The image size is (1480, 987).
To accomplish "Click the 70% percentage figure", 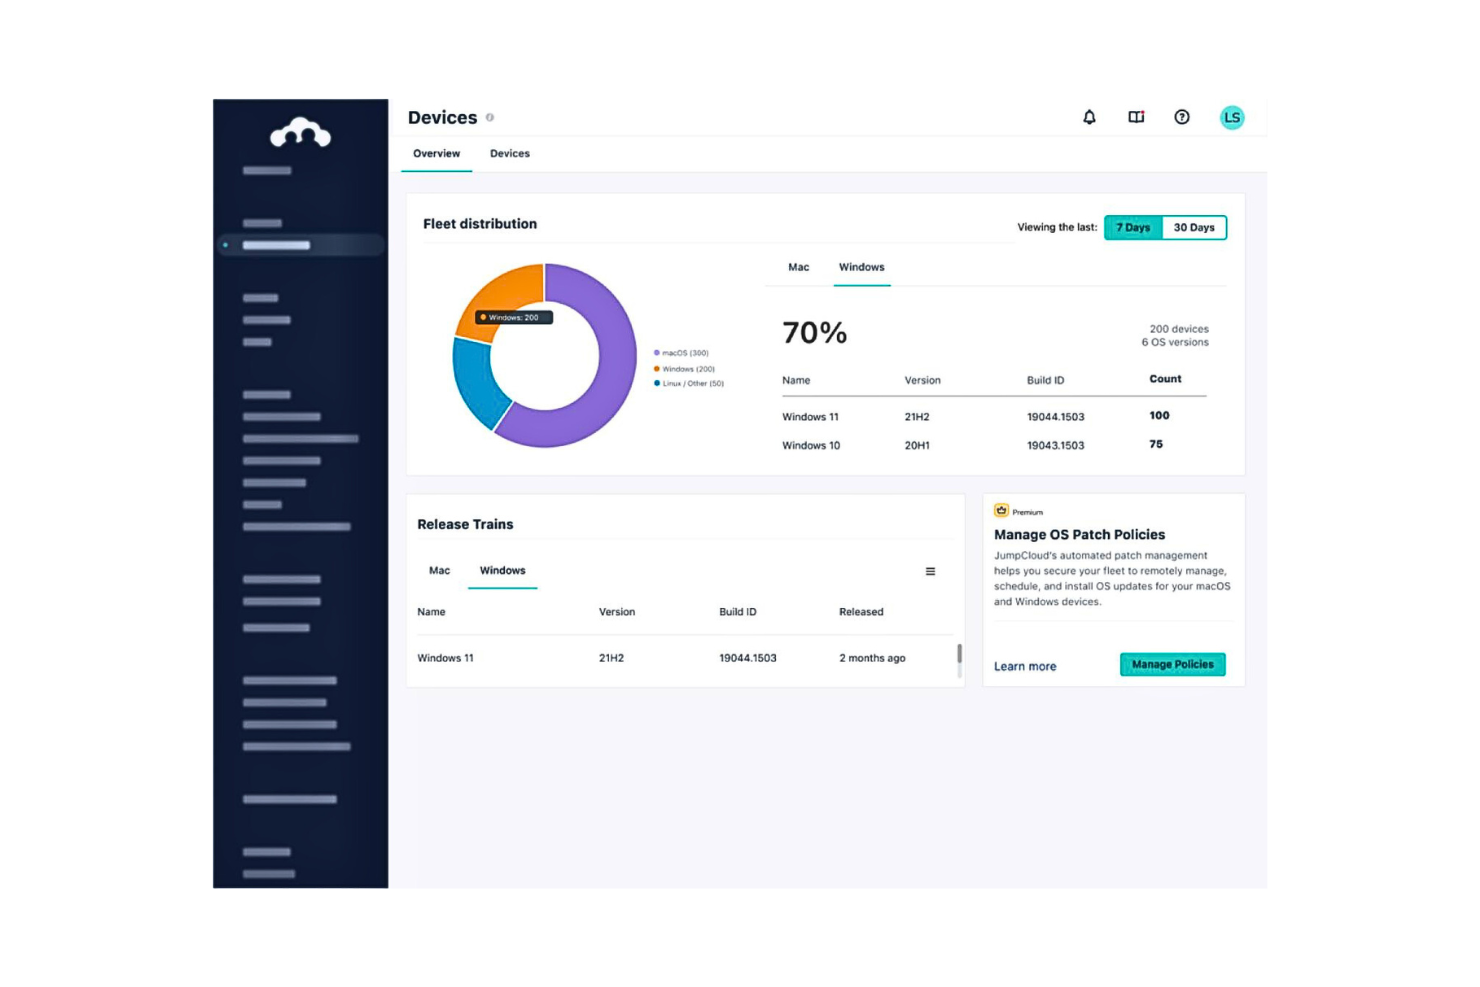I will (814, 333).
